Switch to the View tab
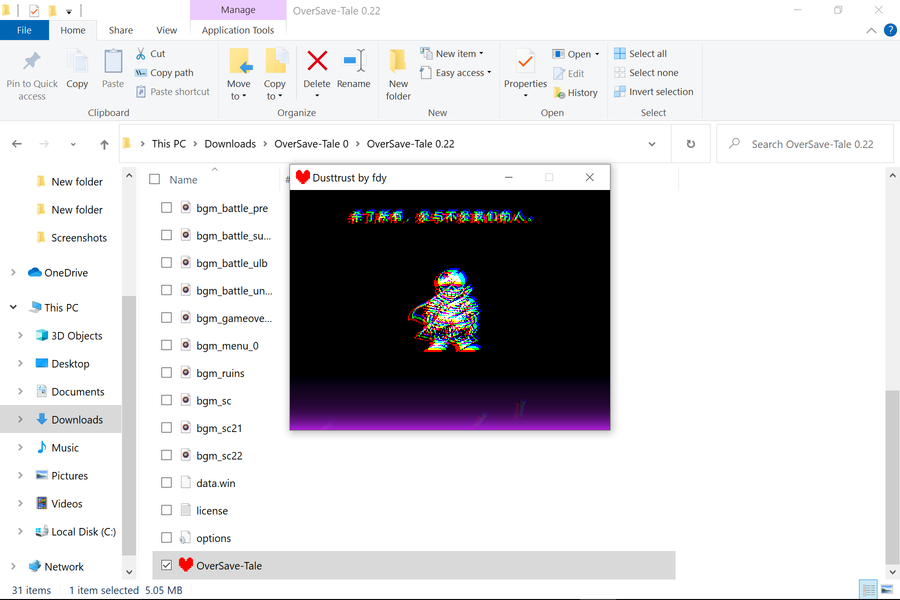This screenshot has height=600, width=900. pos(166,30)
